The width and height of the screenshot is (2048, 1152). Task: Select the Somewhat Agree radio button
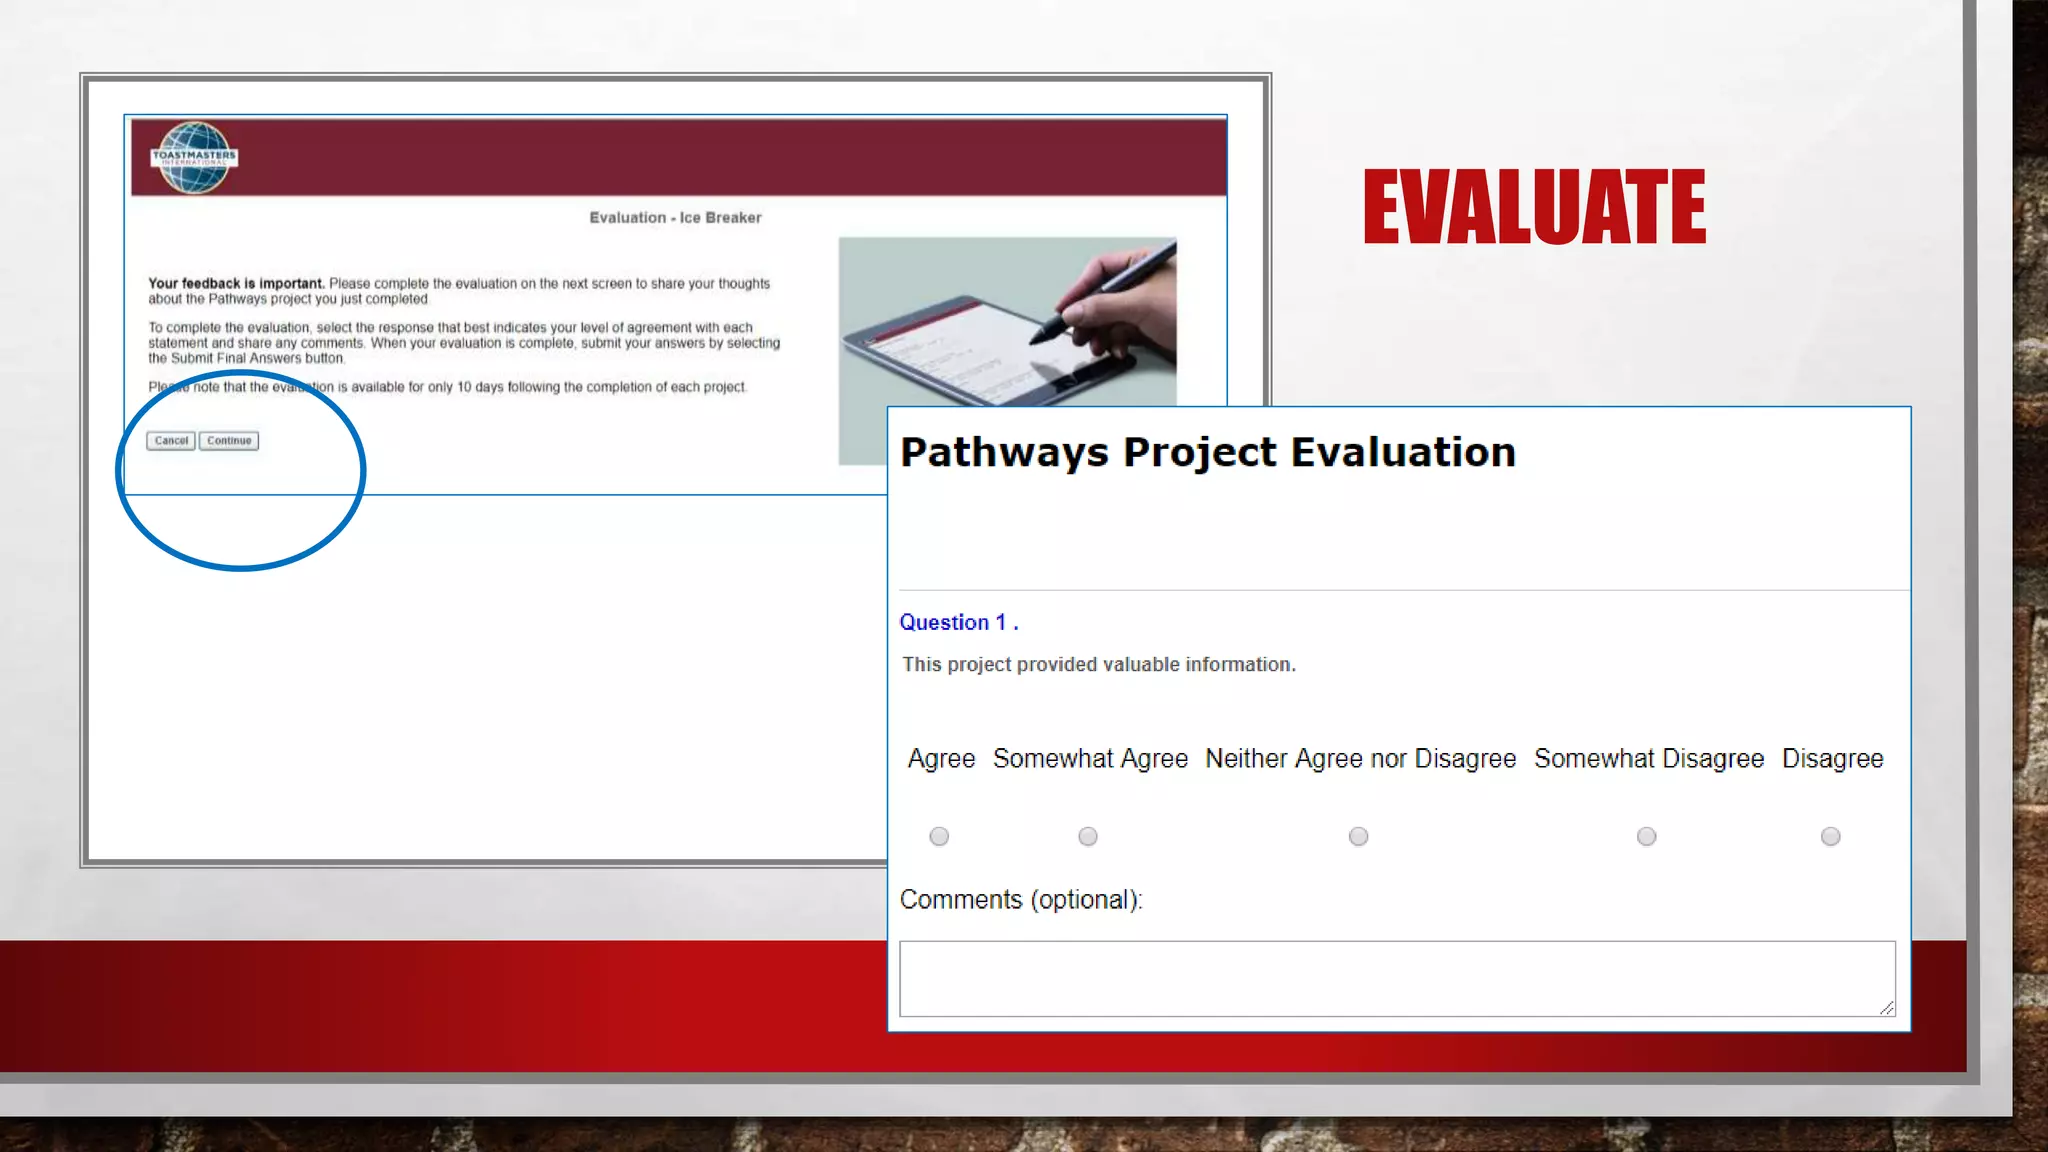tap(1088, 836)
